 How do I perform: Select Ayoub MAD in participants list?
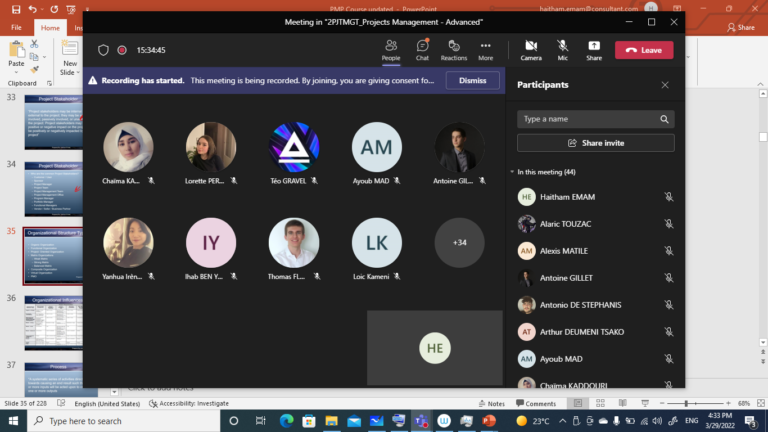pos(596,359)
